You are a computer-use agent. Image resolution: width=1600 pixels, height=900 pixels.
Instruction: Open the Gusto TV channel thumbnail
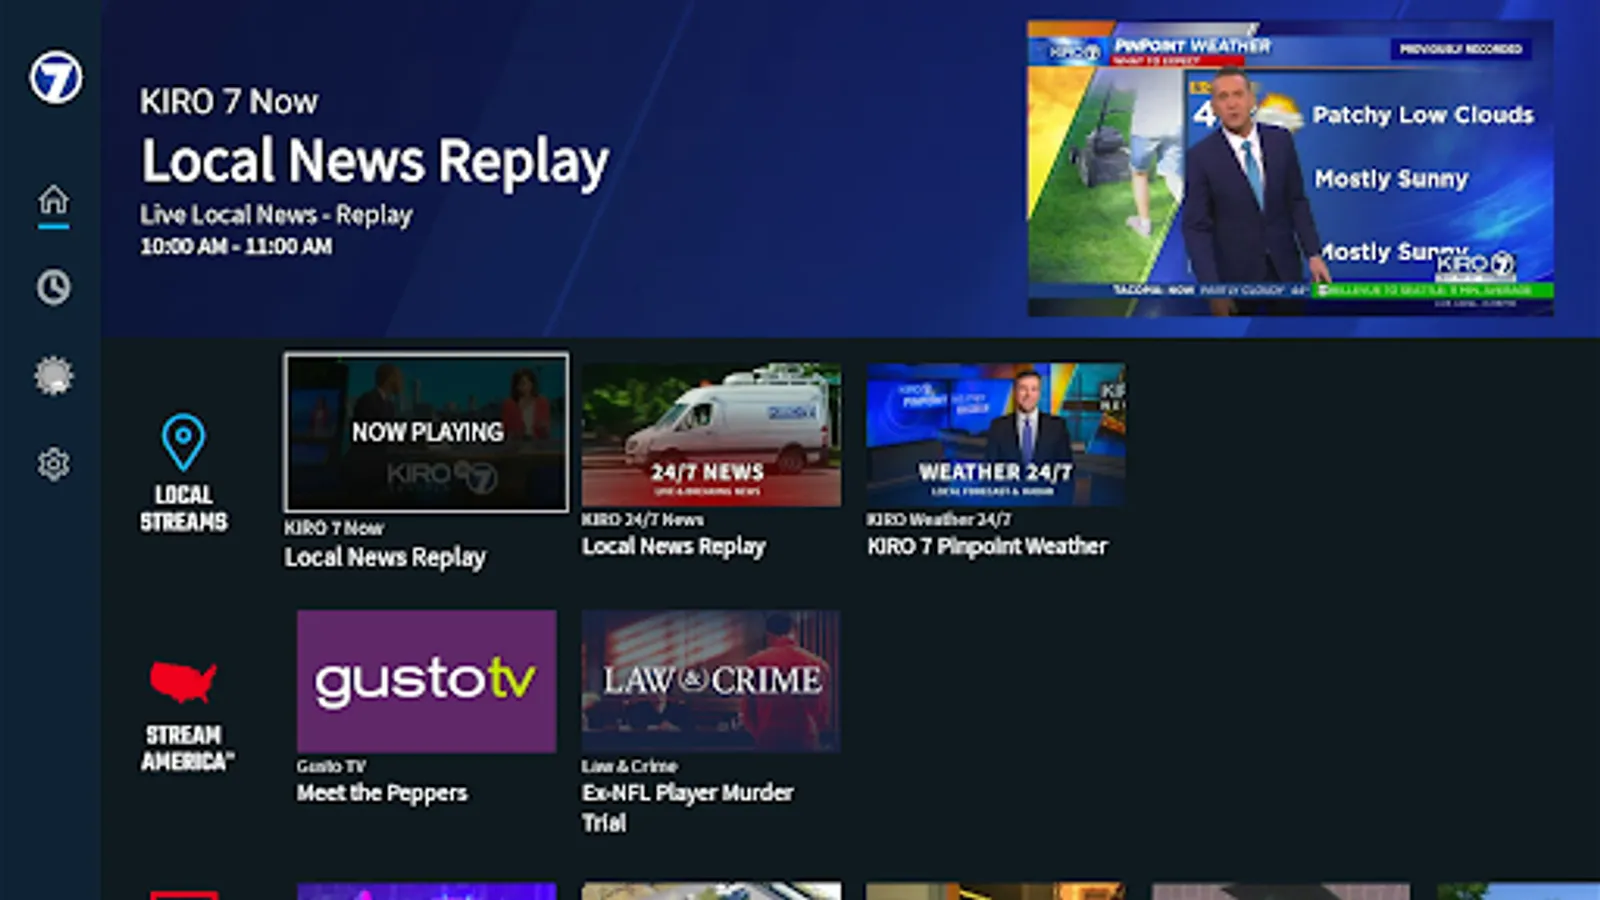click(427, 681)
